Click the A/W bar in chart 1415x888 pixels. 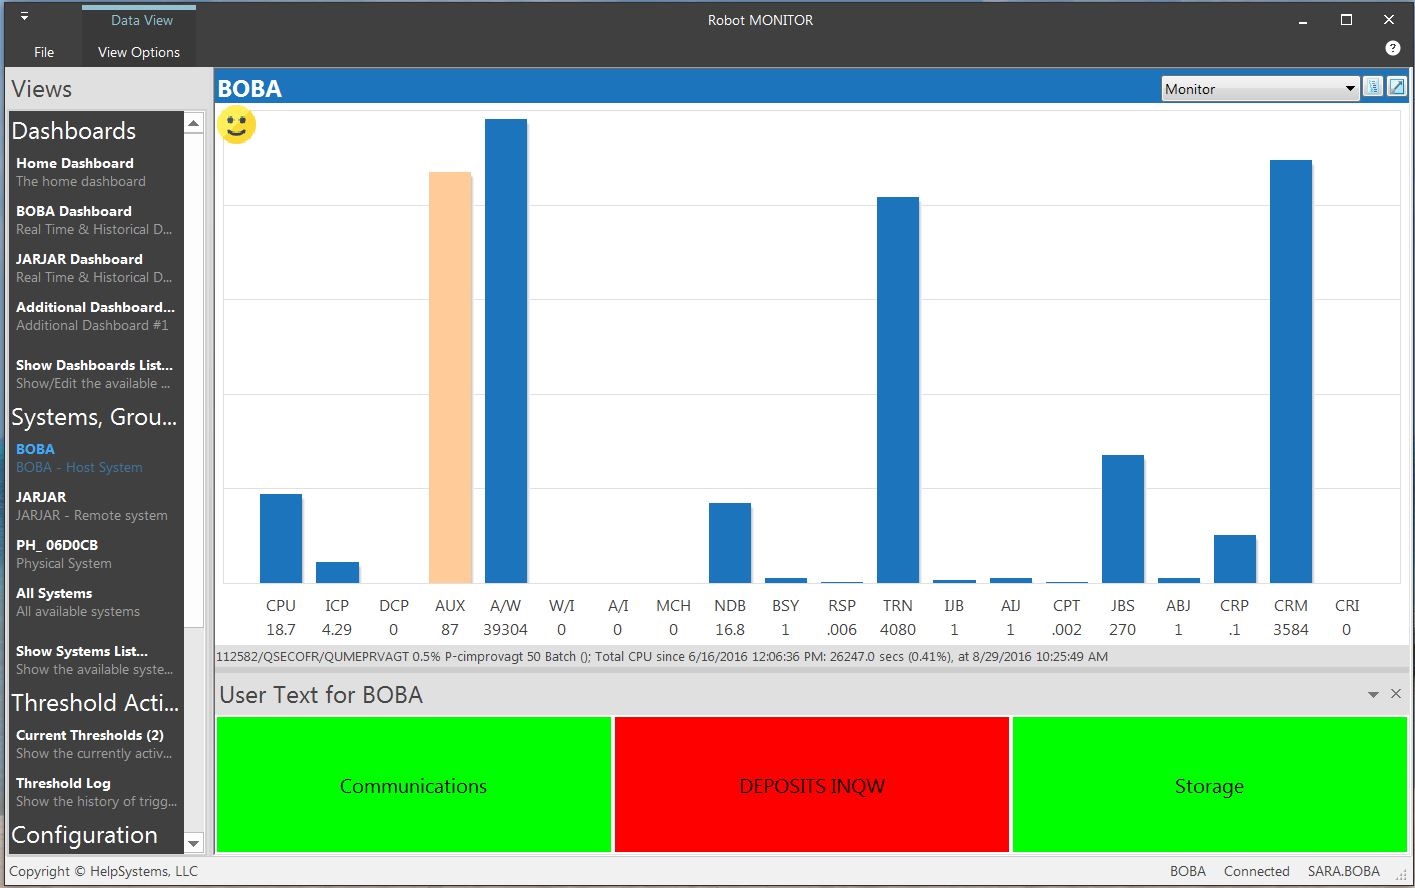coord(506,351)
